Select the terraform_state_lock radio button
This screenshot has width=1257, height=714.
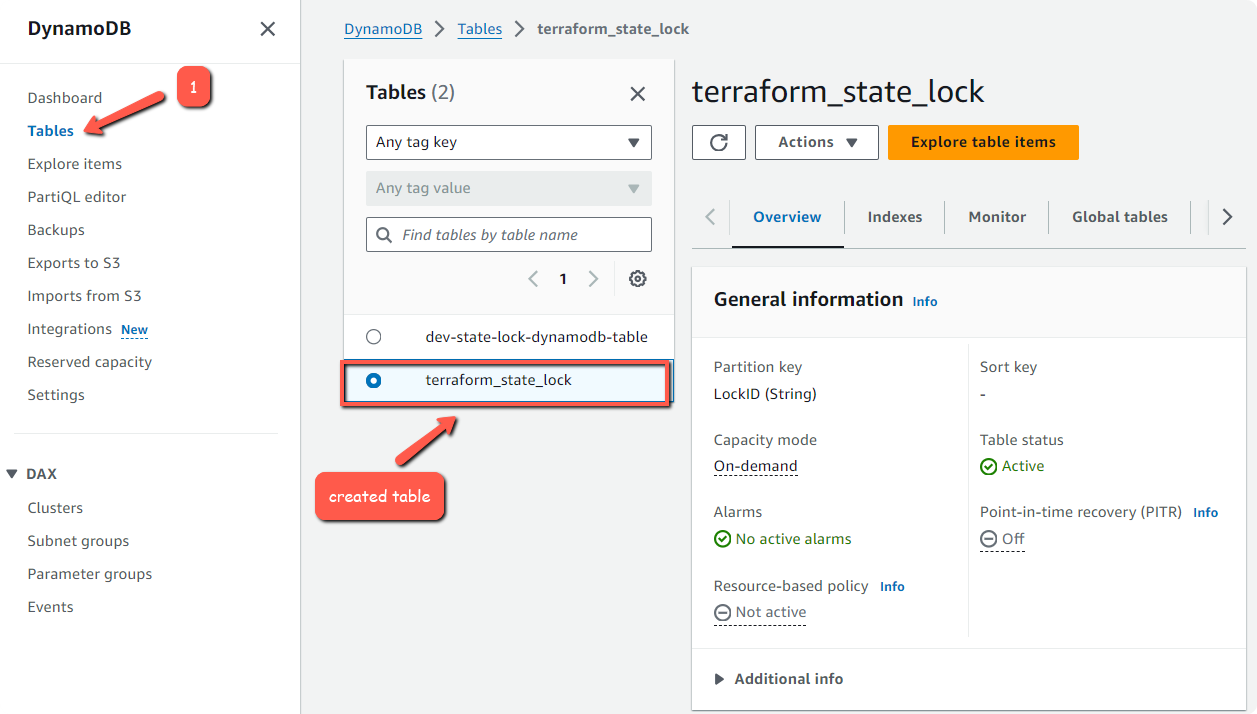[373, 380]
